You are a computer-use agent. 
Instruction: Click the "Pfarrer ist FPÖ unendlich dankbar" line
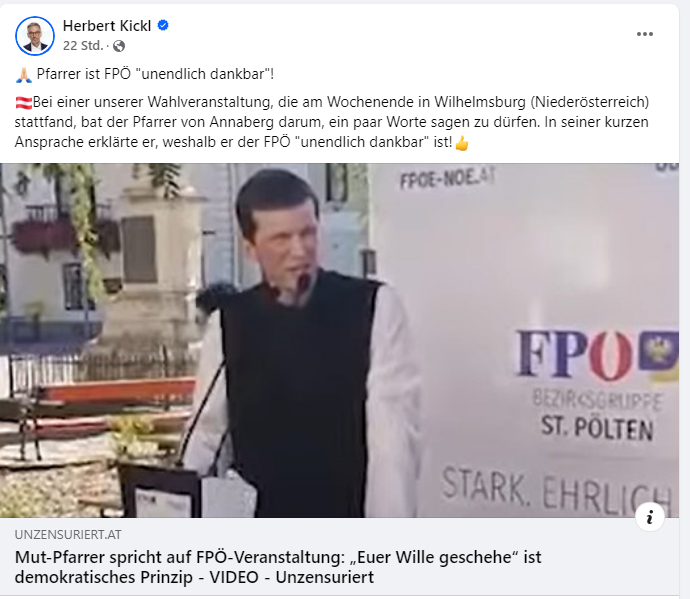155,74
